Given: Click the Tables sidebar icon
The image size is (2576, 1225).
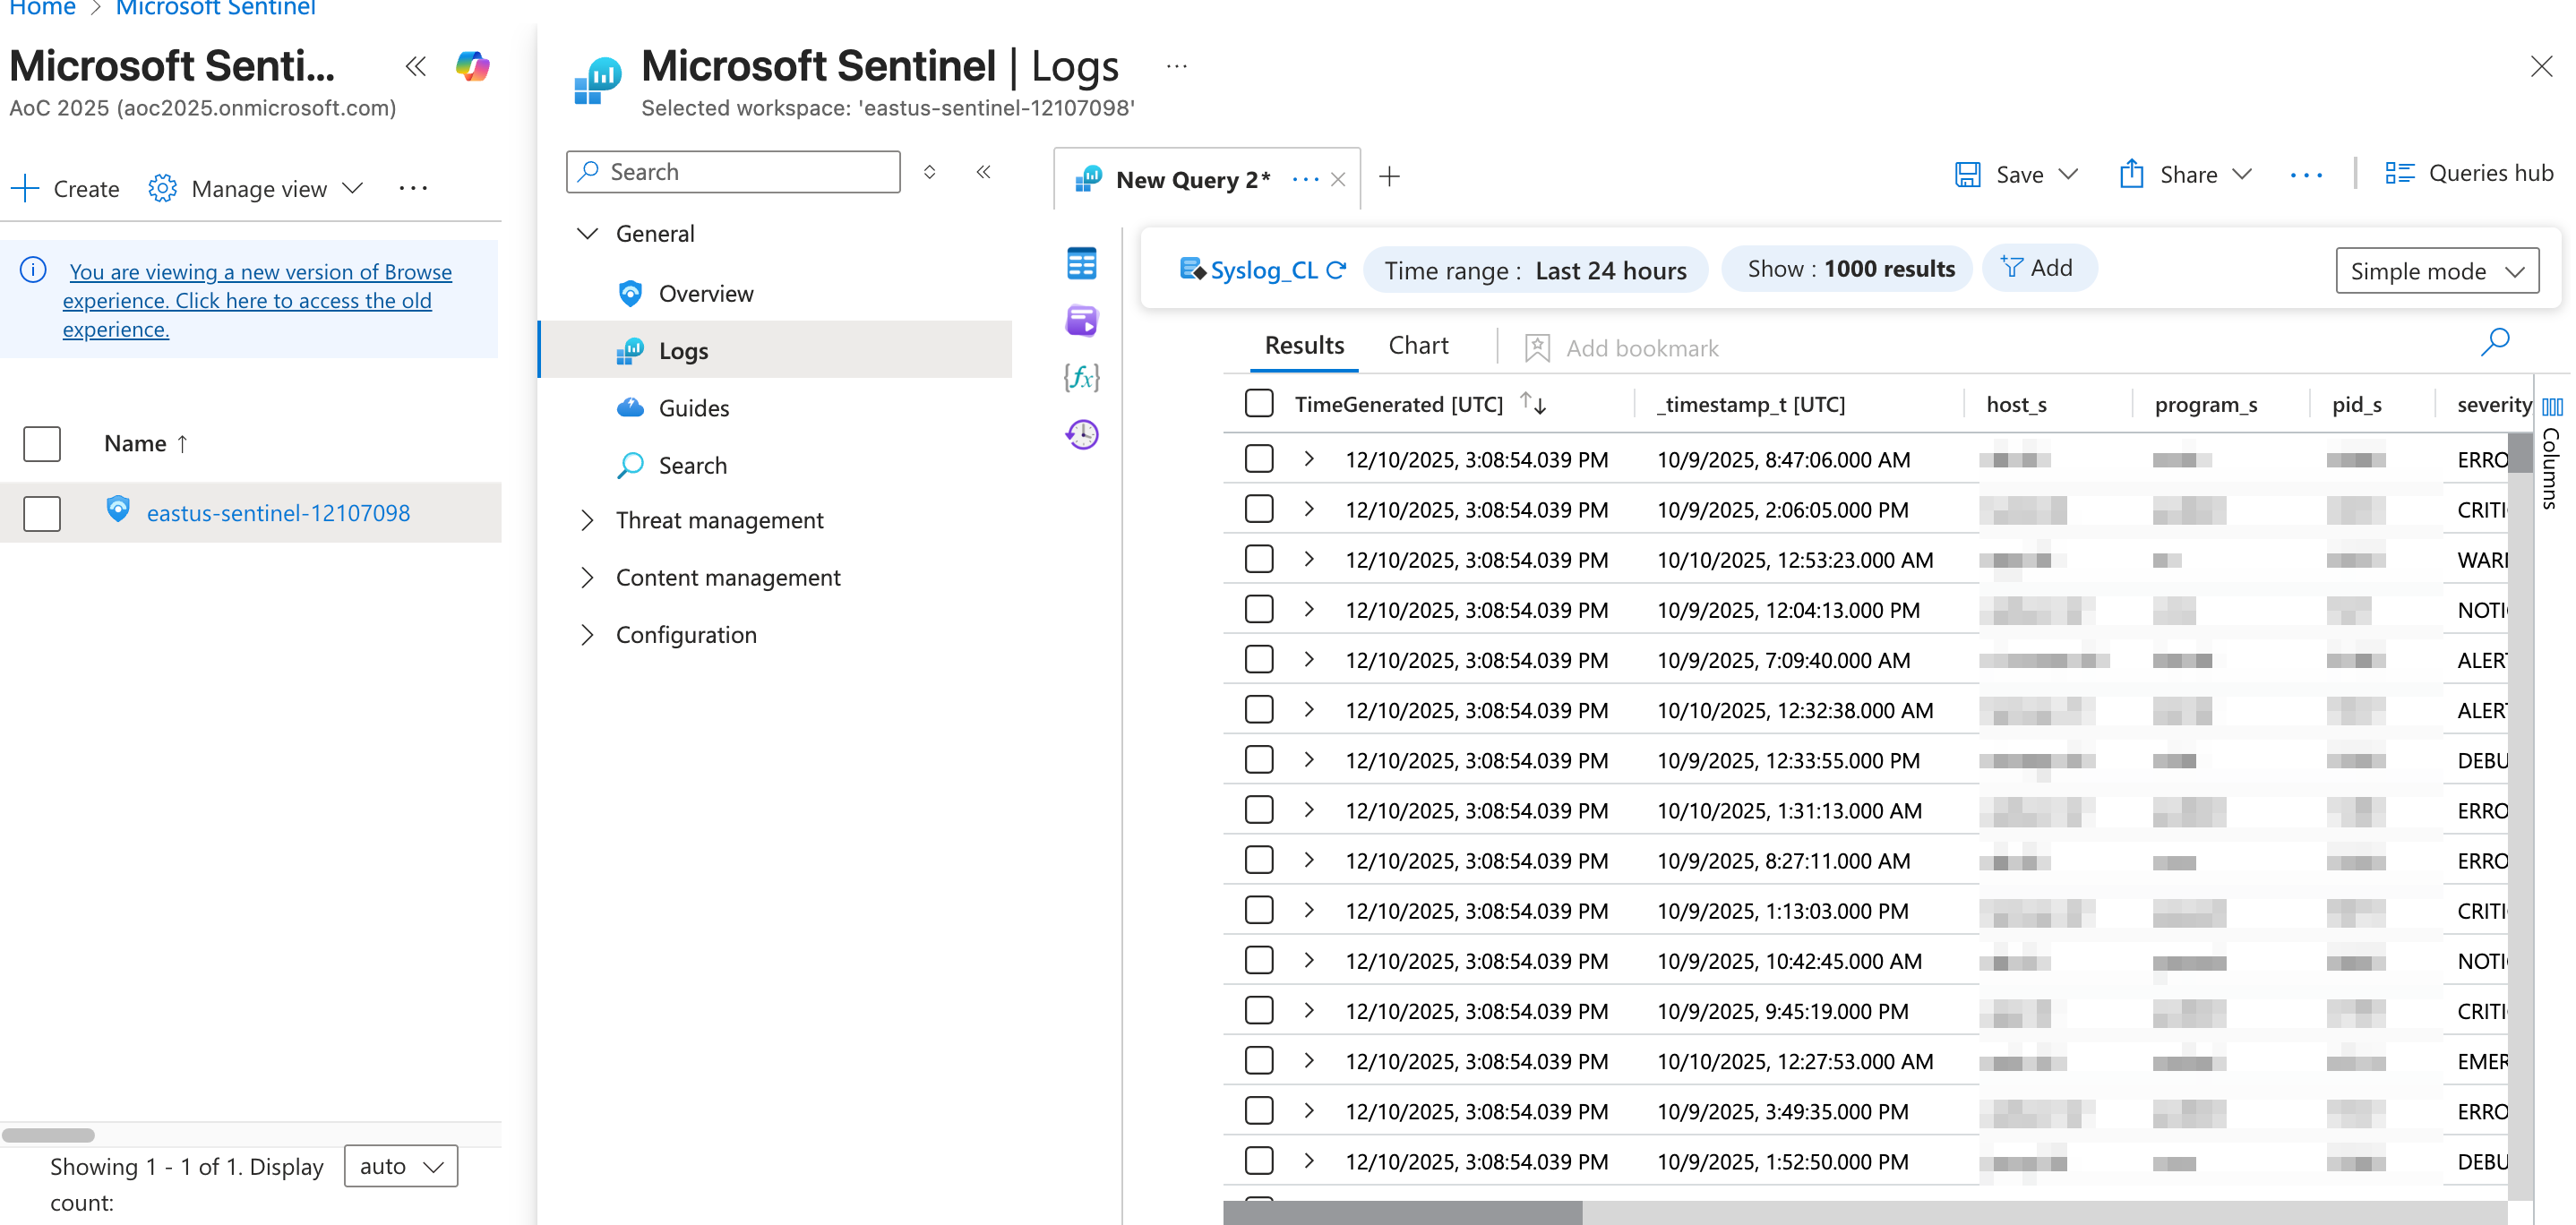Looking at the screenshot, I should [x=1081, y=264].
